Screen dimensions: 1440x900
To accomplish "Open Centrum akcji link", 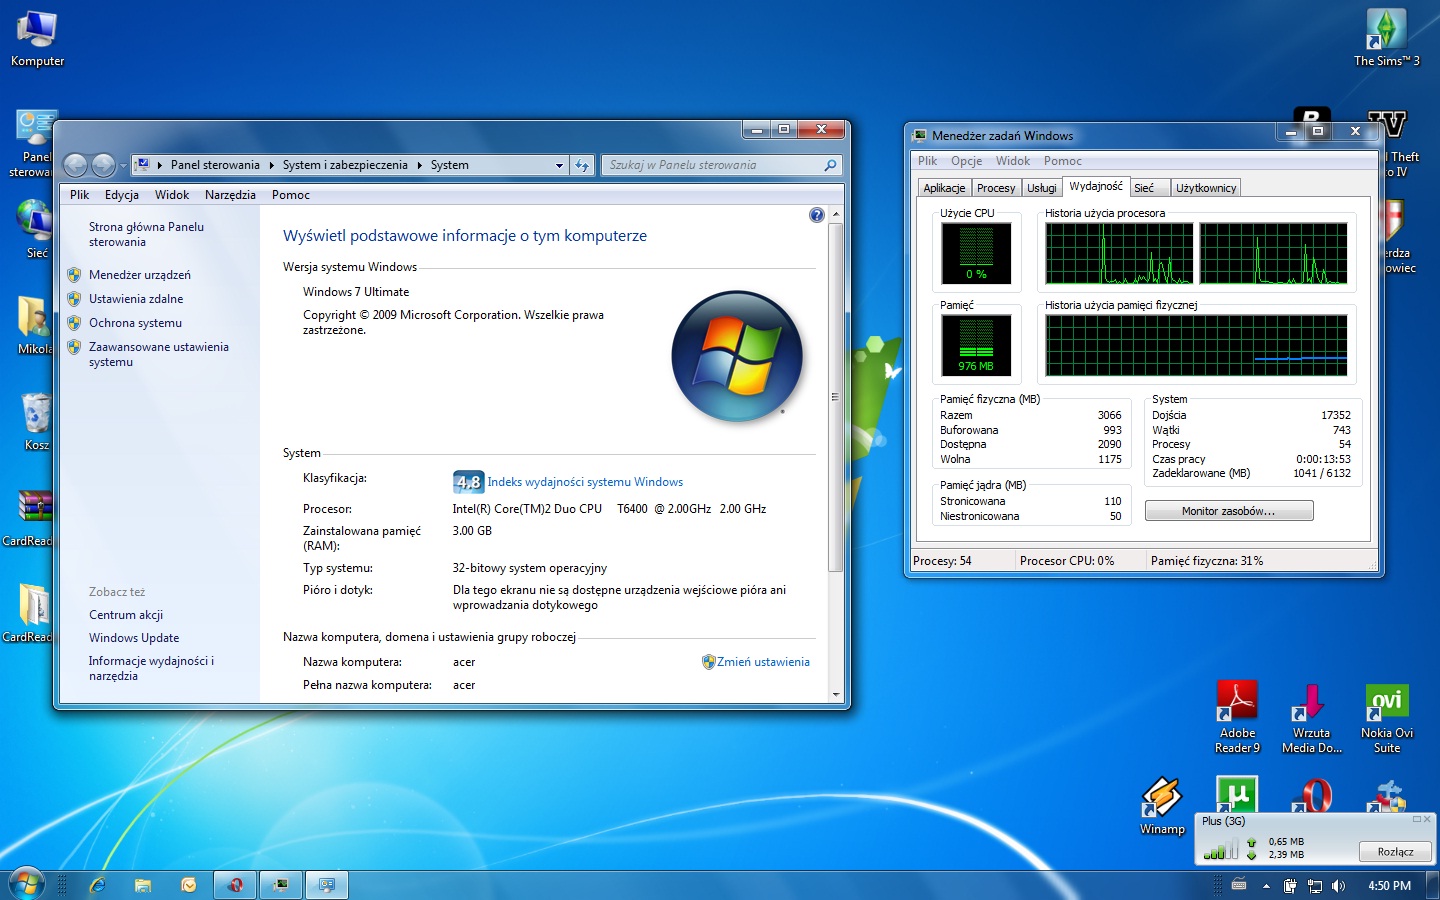I will [x=125, y=615].
